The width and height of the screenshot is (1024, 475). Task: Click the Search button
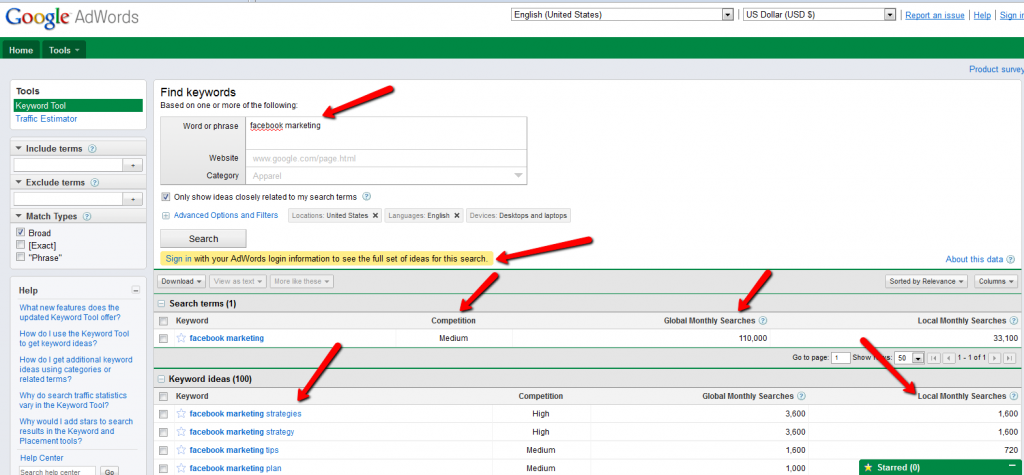203,238
